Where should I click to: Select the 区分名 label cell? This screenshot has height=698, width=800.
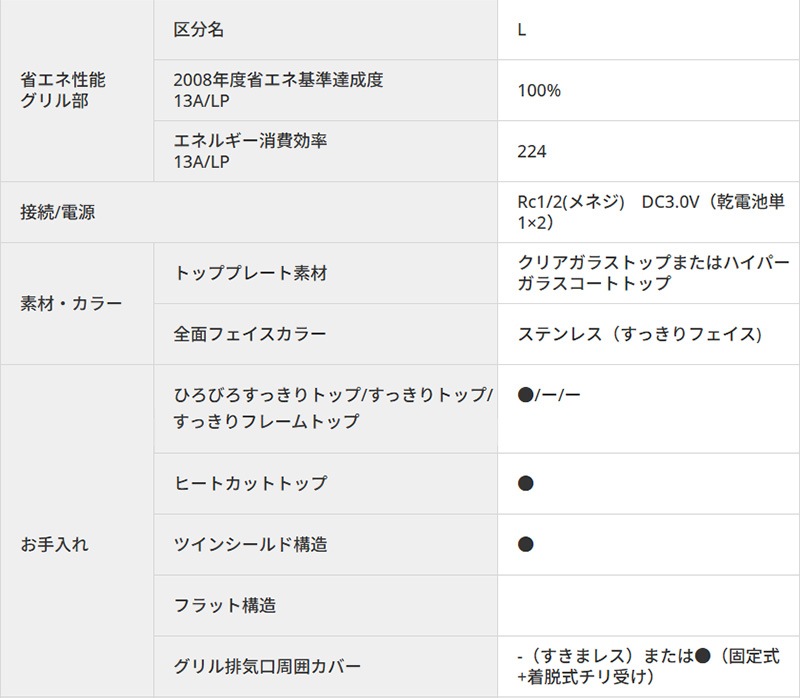pos(199,30)
